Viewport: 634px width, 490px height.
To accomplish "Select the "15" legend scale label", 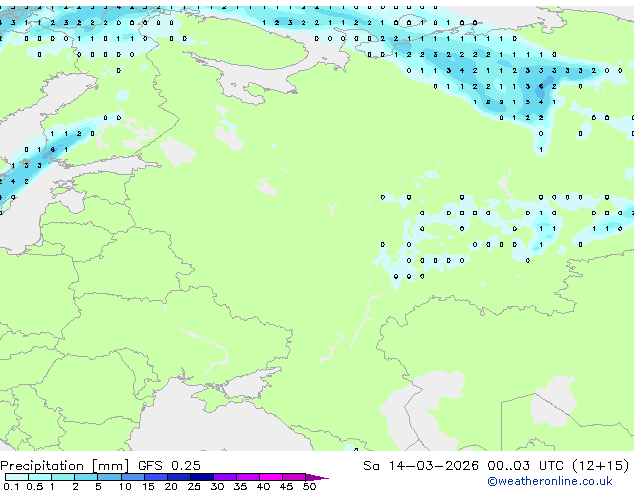I will (148, 486).
